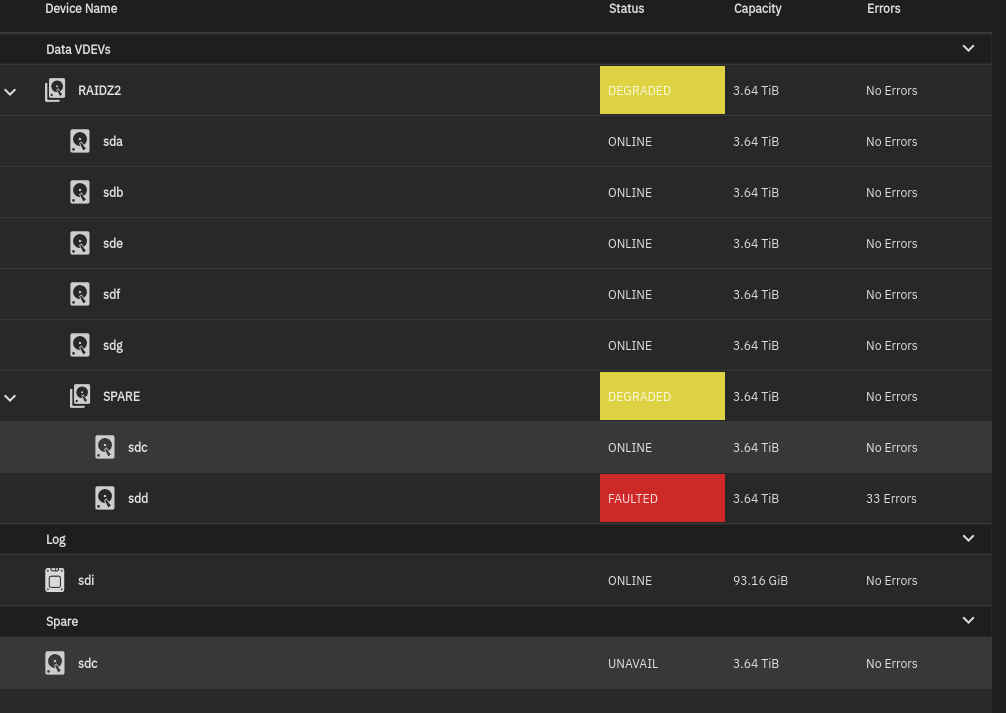Click 3.64 TiB capacity of RAIDZ2

756,90
